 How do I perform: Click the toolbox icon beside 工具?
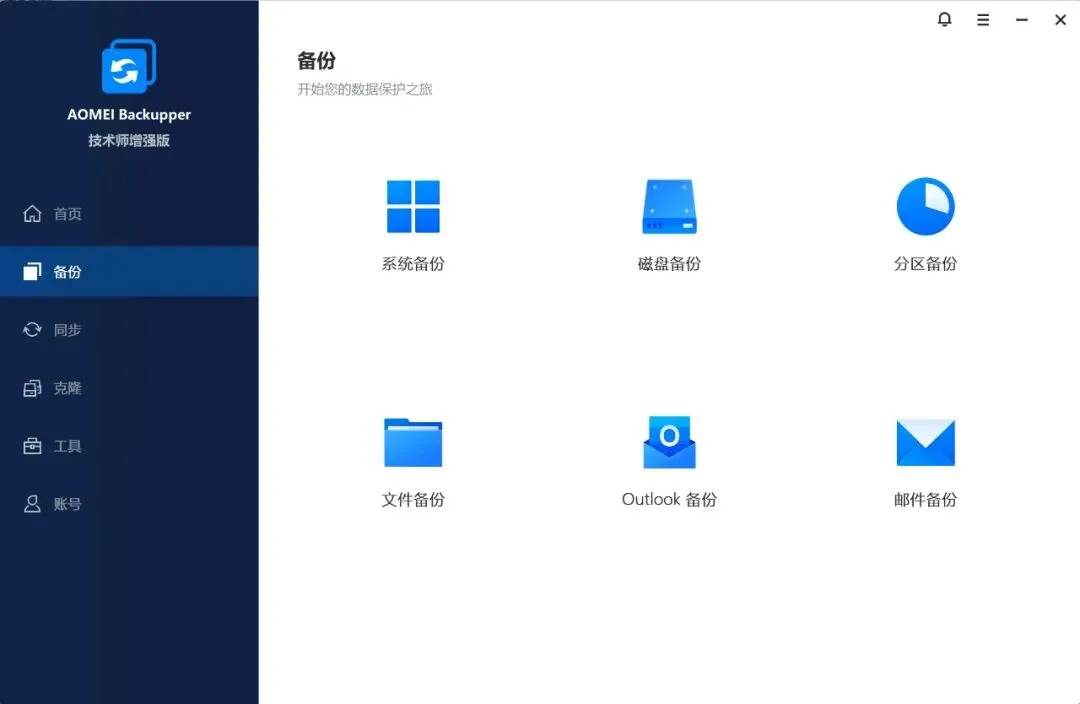pyautogui.click(x=32, y=446)
